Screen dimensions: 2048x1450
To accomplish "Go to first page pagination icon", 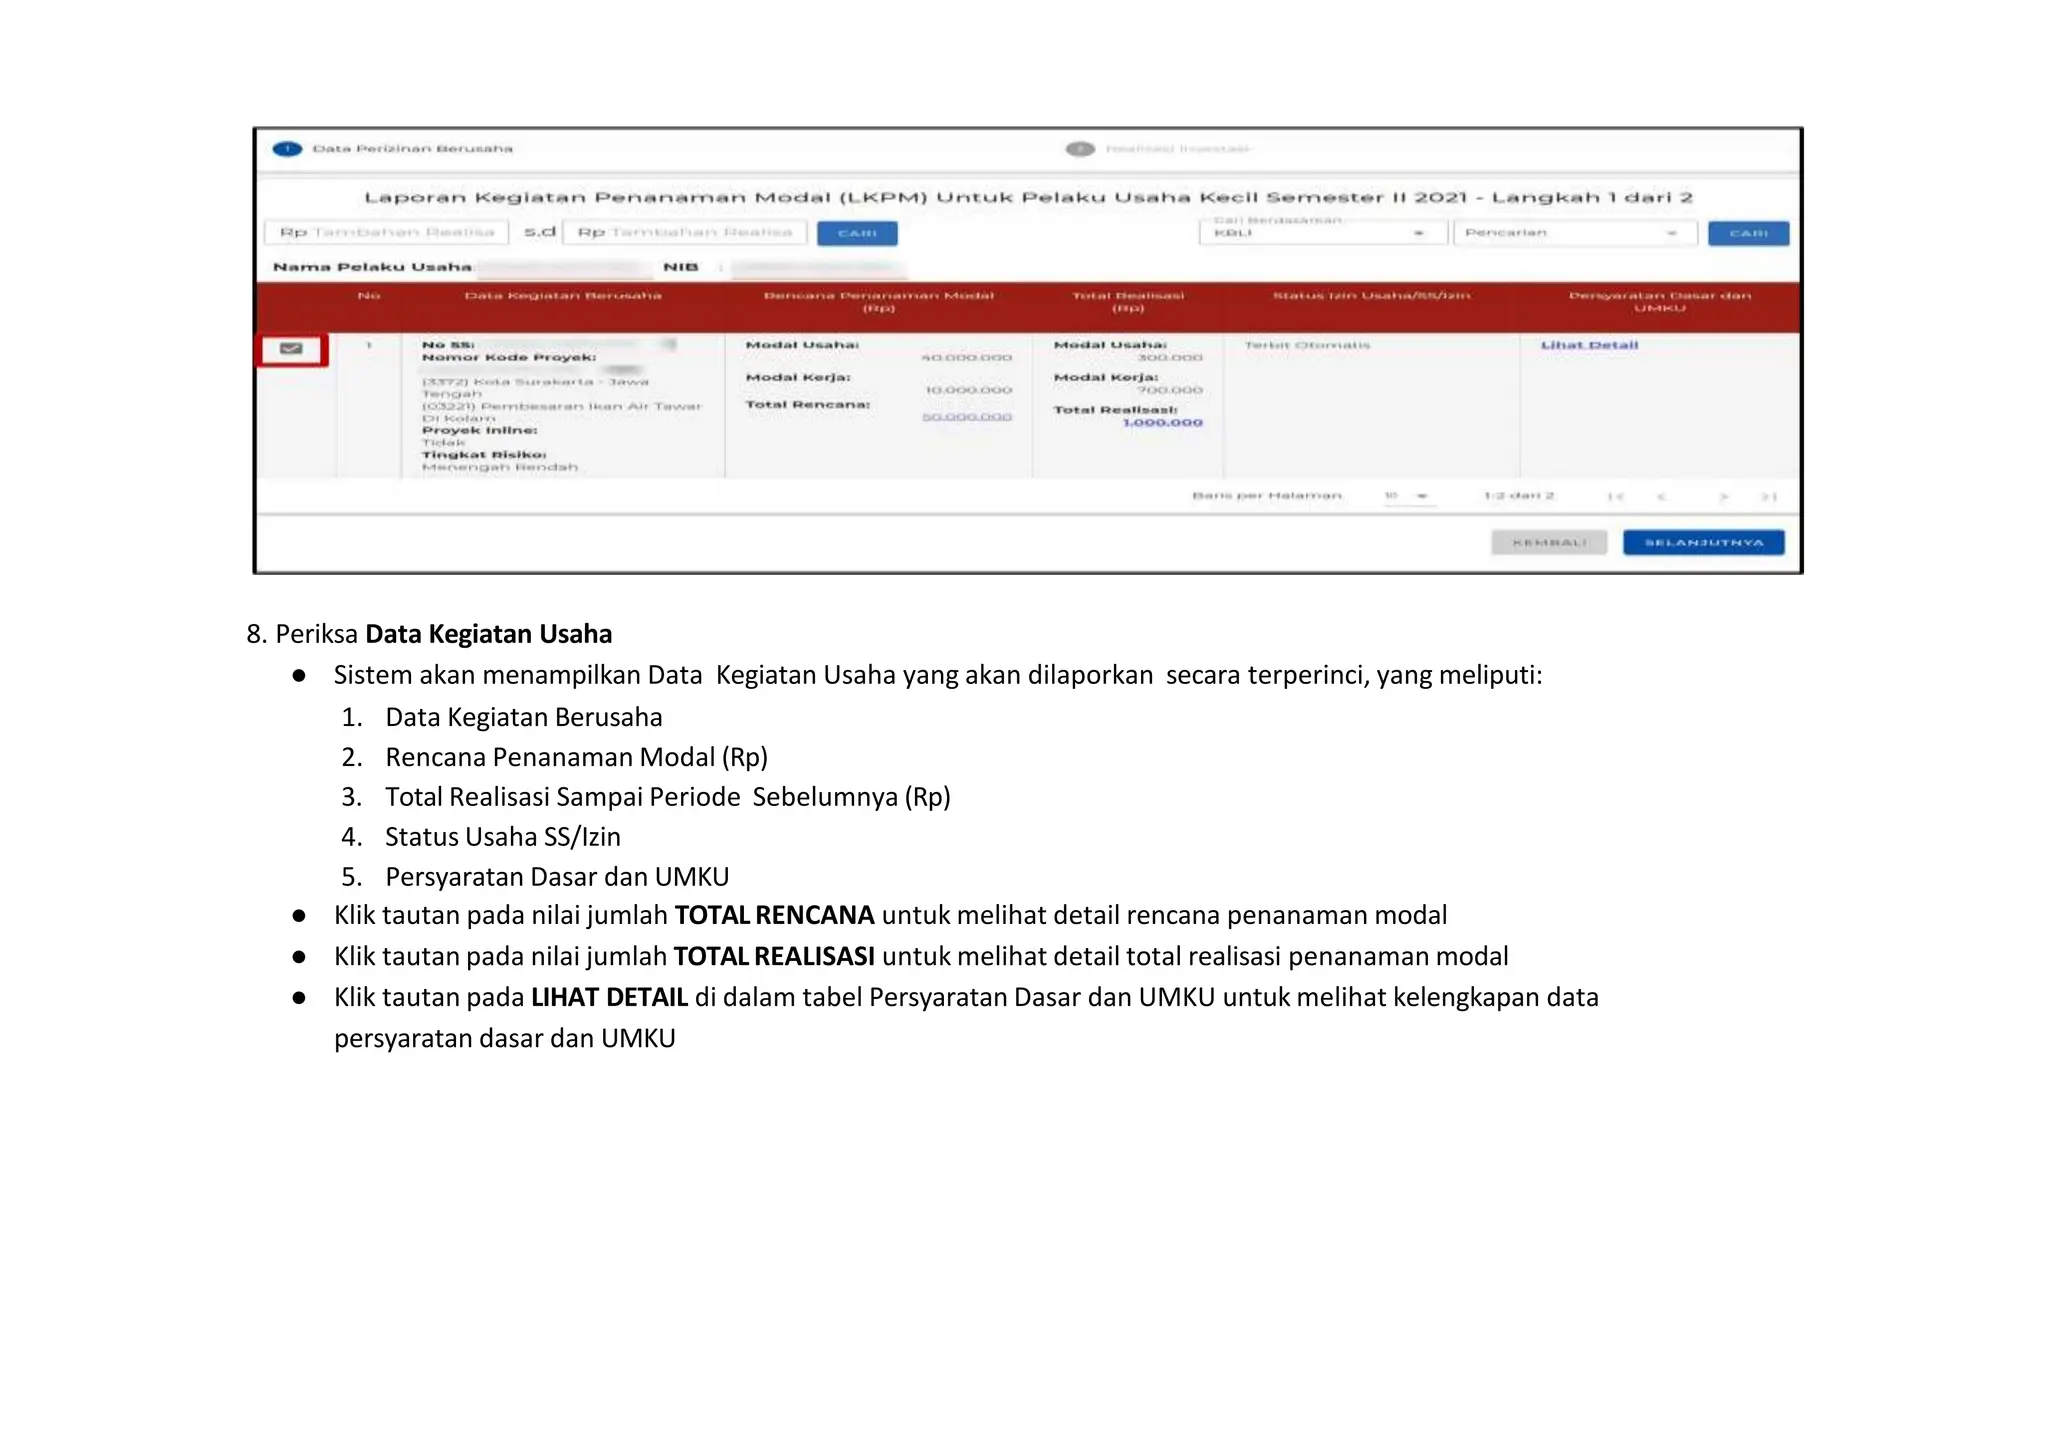I will click(x=1615, y=496).
